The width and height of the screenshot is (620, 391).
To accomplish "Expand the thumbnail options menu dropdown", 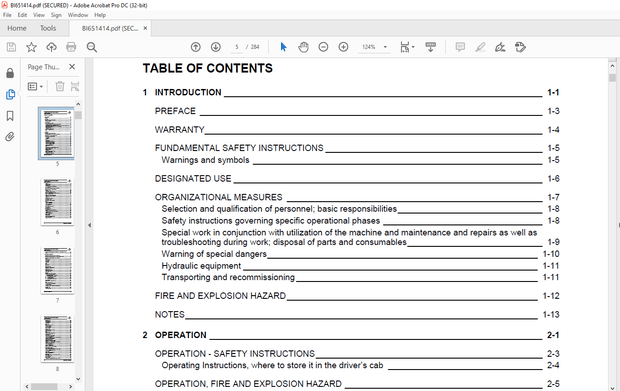I will 35,86.
